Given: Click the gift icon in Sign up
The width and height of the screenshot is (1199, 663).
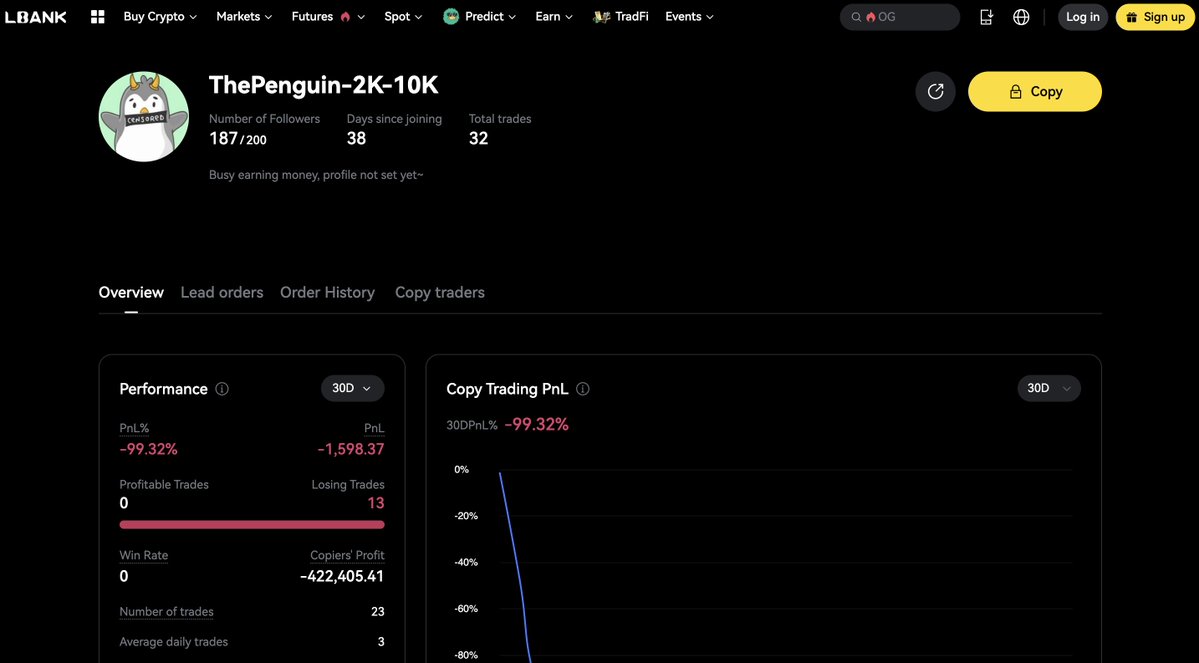Looking at the screenshot, I should [x=1132, y=17].
